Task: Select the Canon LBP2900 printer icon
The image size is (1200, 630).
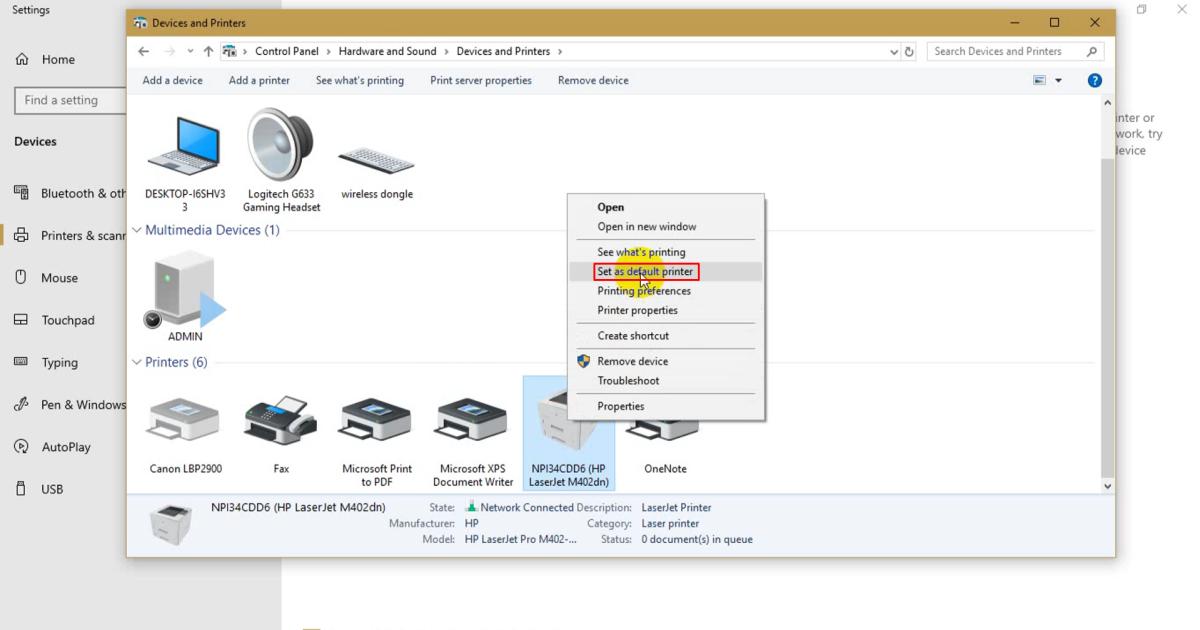Action: [x=184, y=422]
